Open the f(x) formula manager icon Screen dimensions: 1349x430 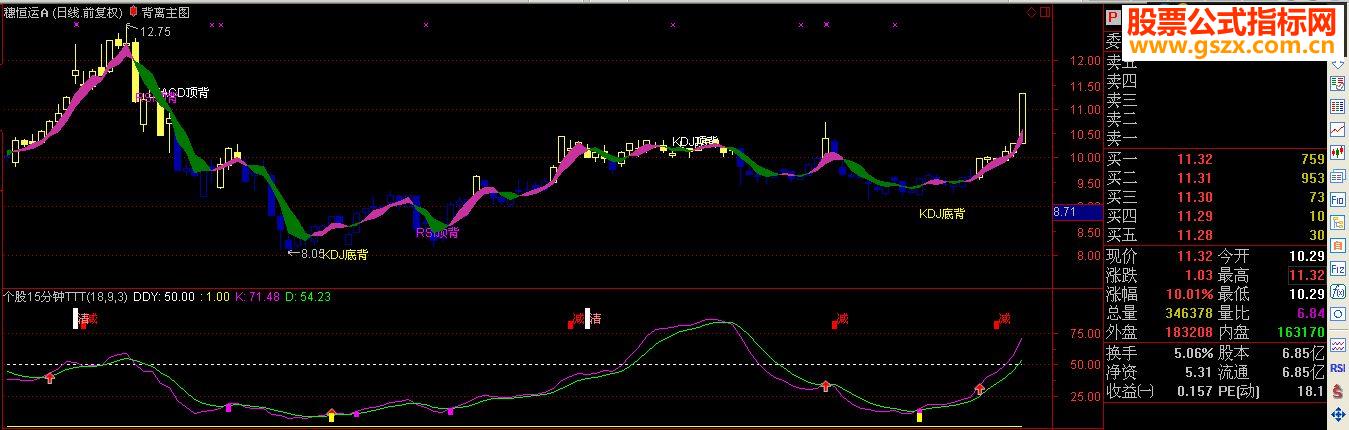tap(1337, 292)
